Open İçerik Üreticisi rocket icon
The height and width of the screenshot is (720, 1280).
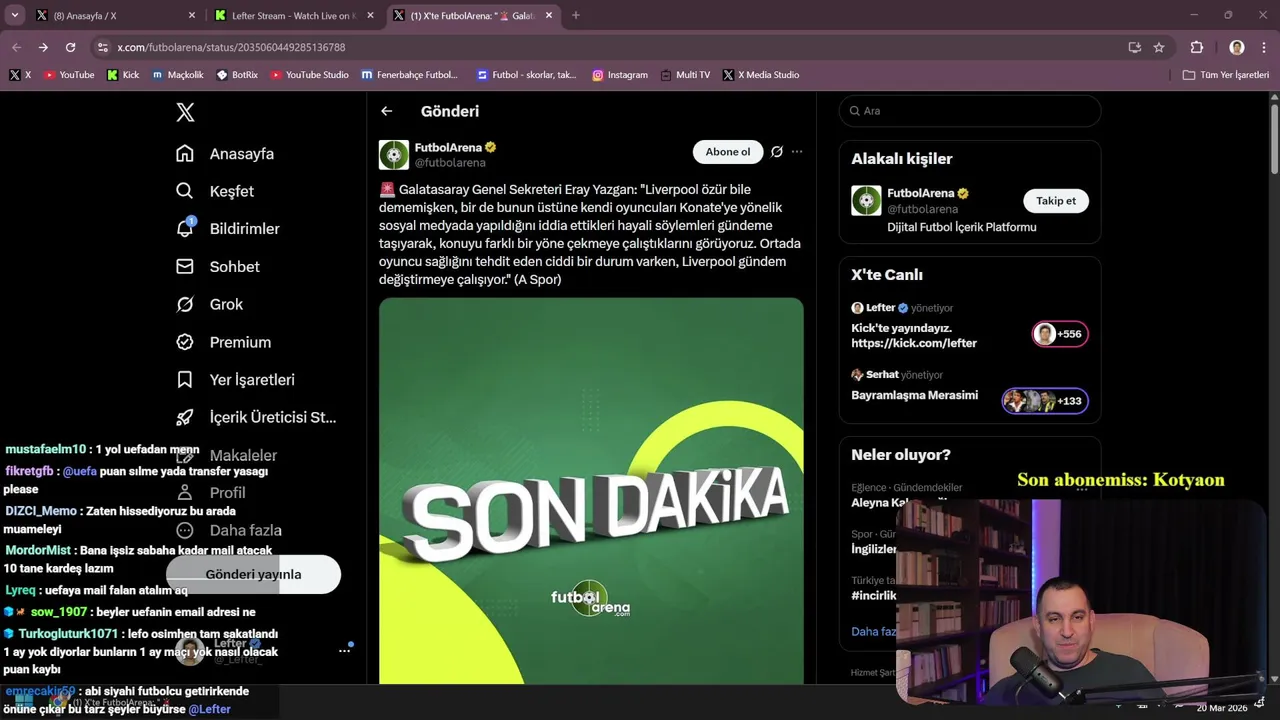tap(185, 417)
